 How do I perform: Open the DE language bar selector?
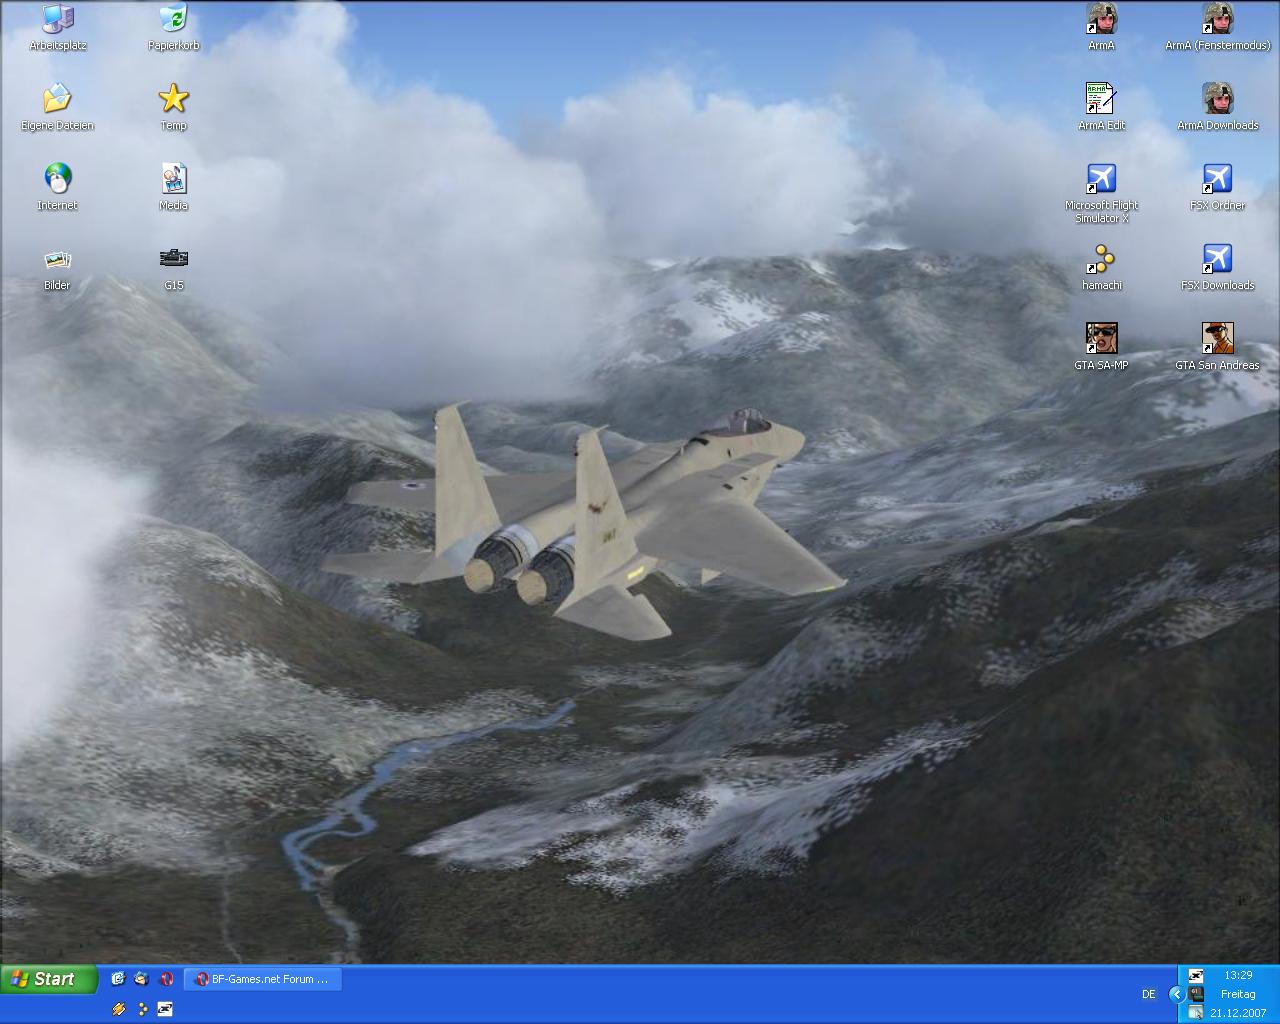[x=1148, y=994]
